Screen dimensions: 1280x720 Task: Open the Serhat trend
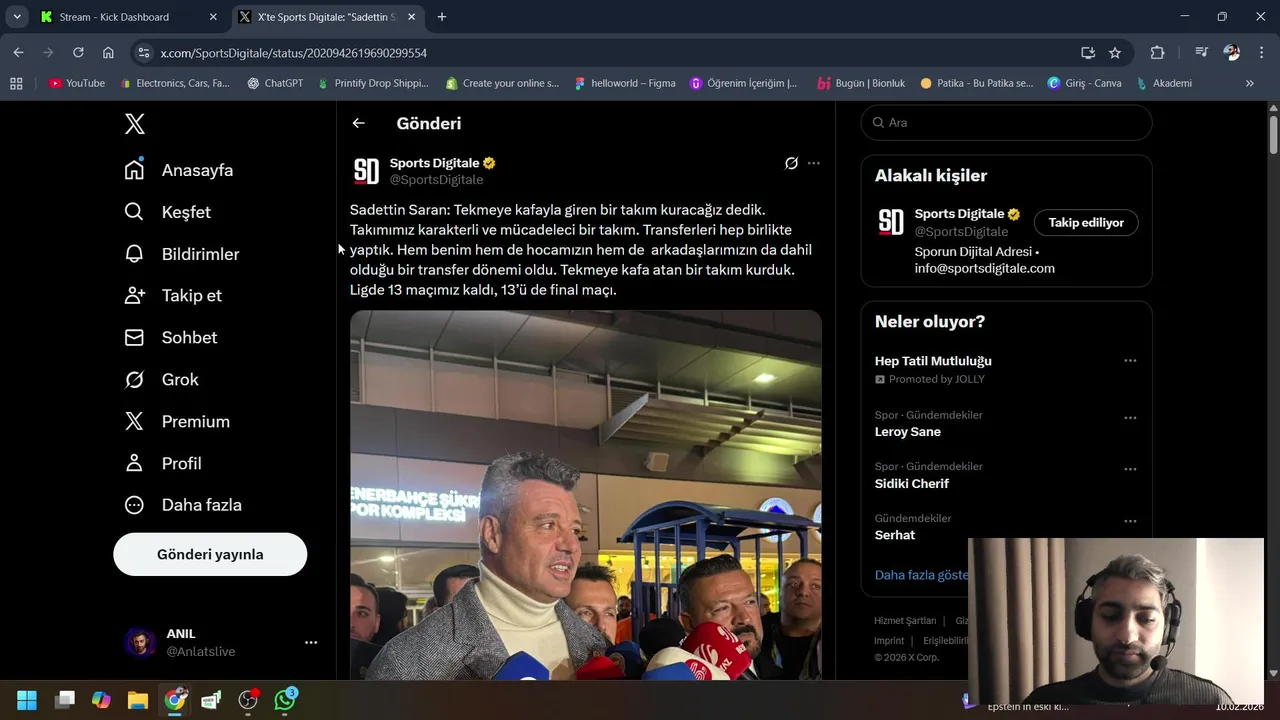tap(895, 535)
